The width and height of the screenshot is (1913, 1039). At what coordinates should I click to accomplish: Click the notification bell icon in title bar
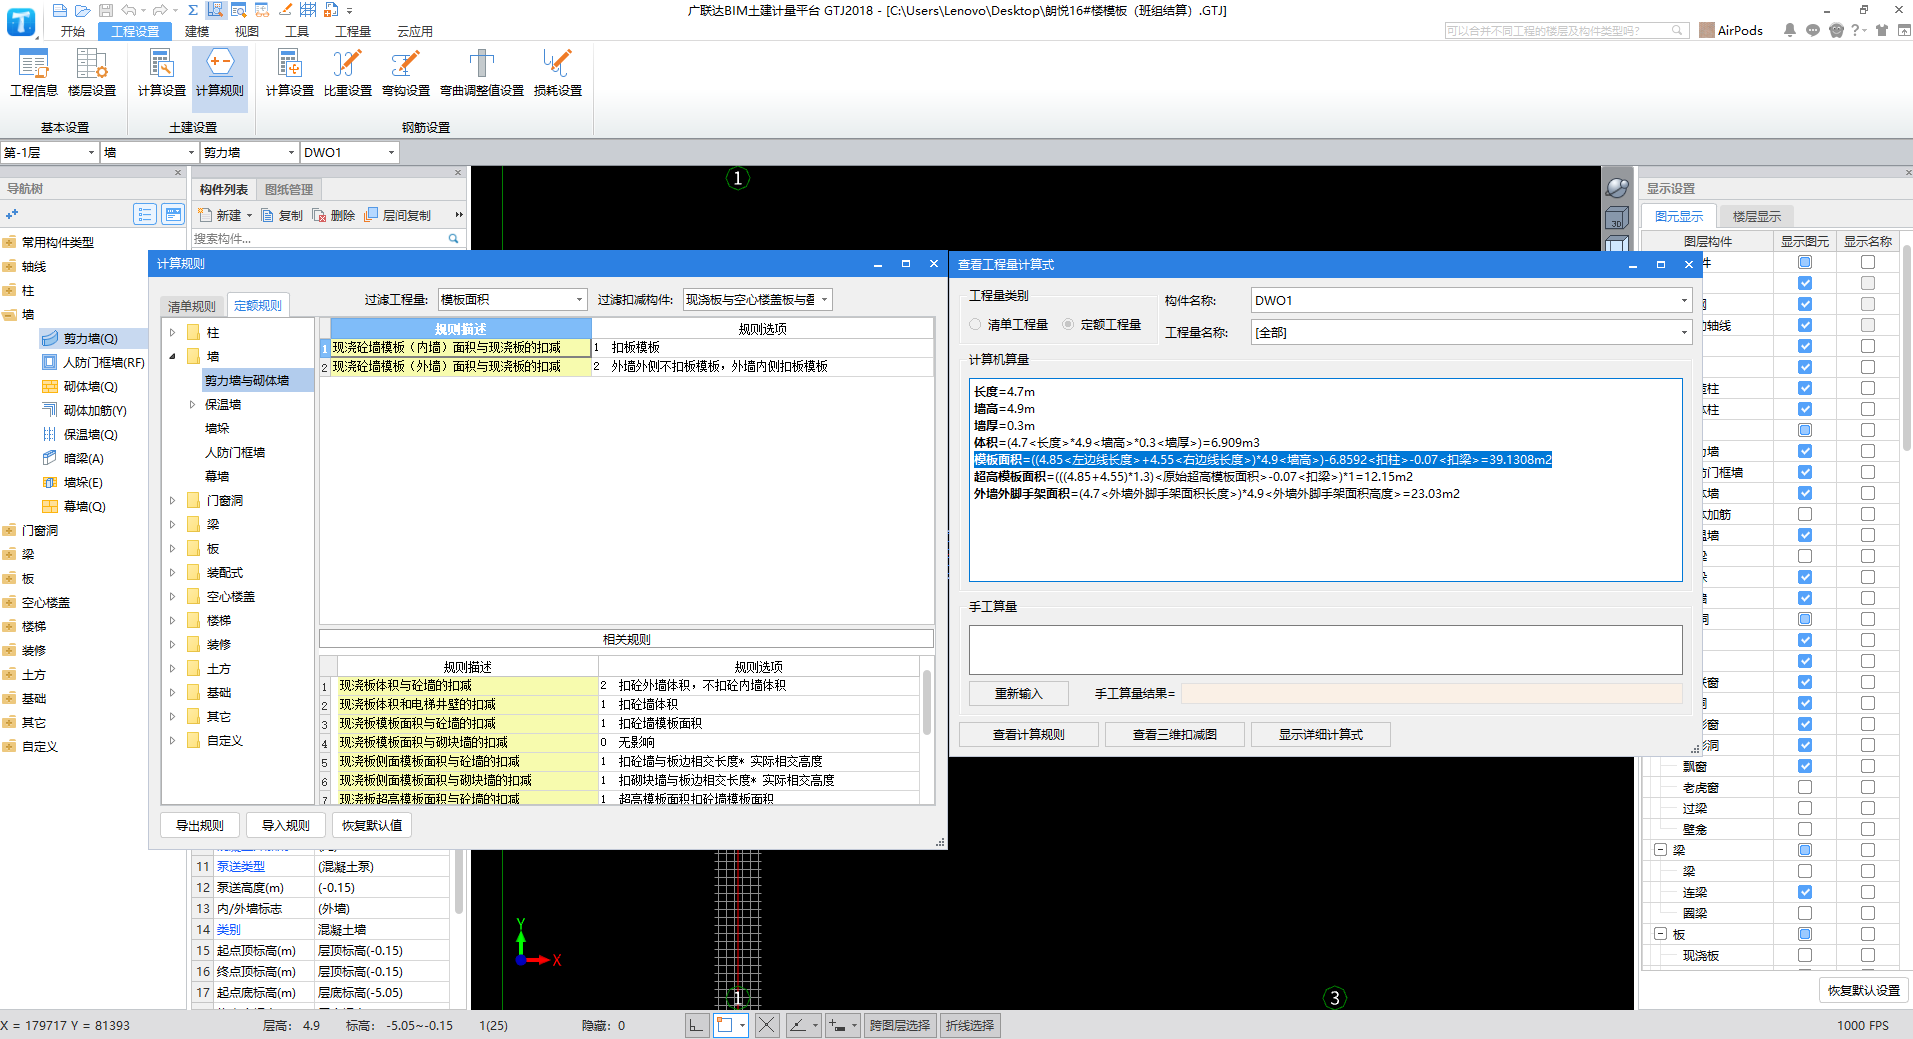point(1790,30)
